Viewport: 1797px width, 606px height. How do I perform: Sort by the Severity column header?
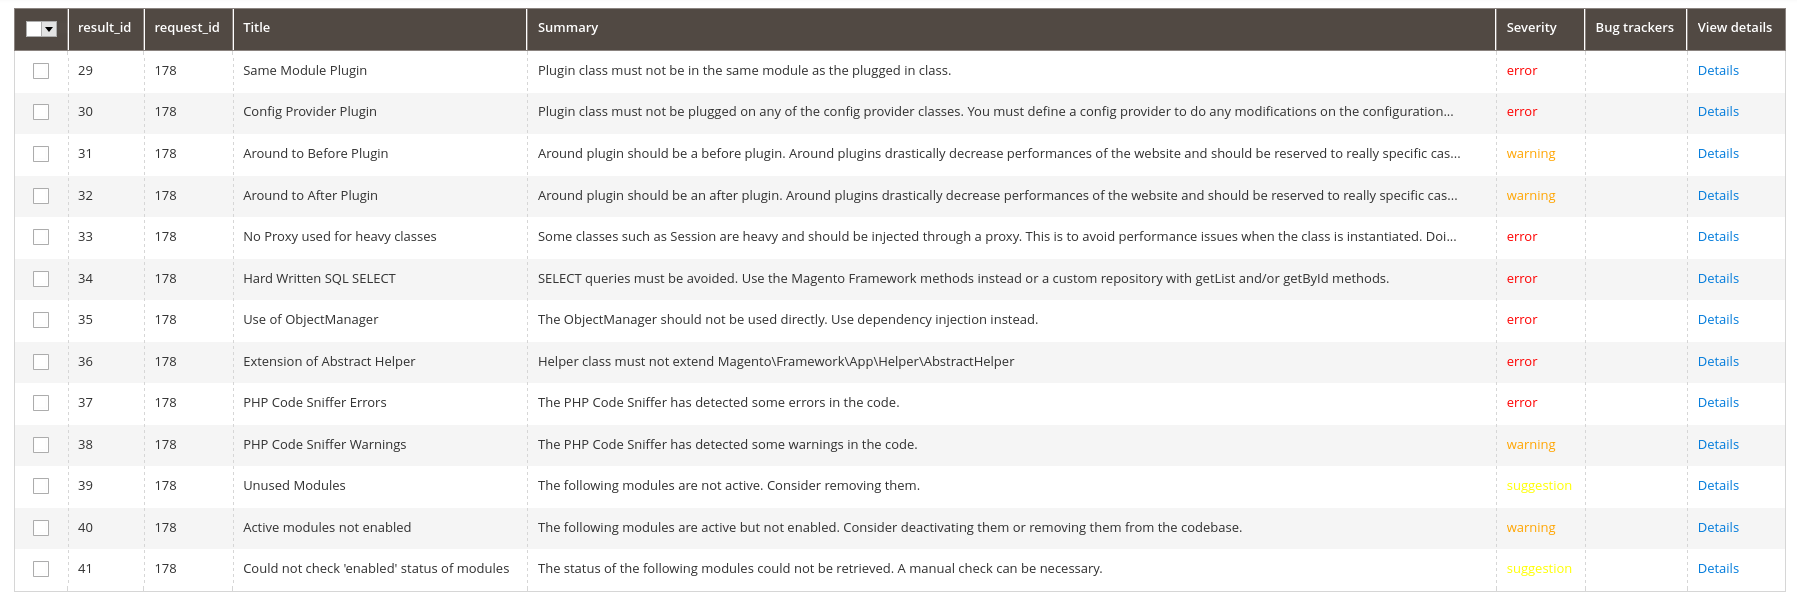[1531, 28]
